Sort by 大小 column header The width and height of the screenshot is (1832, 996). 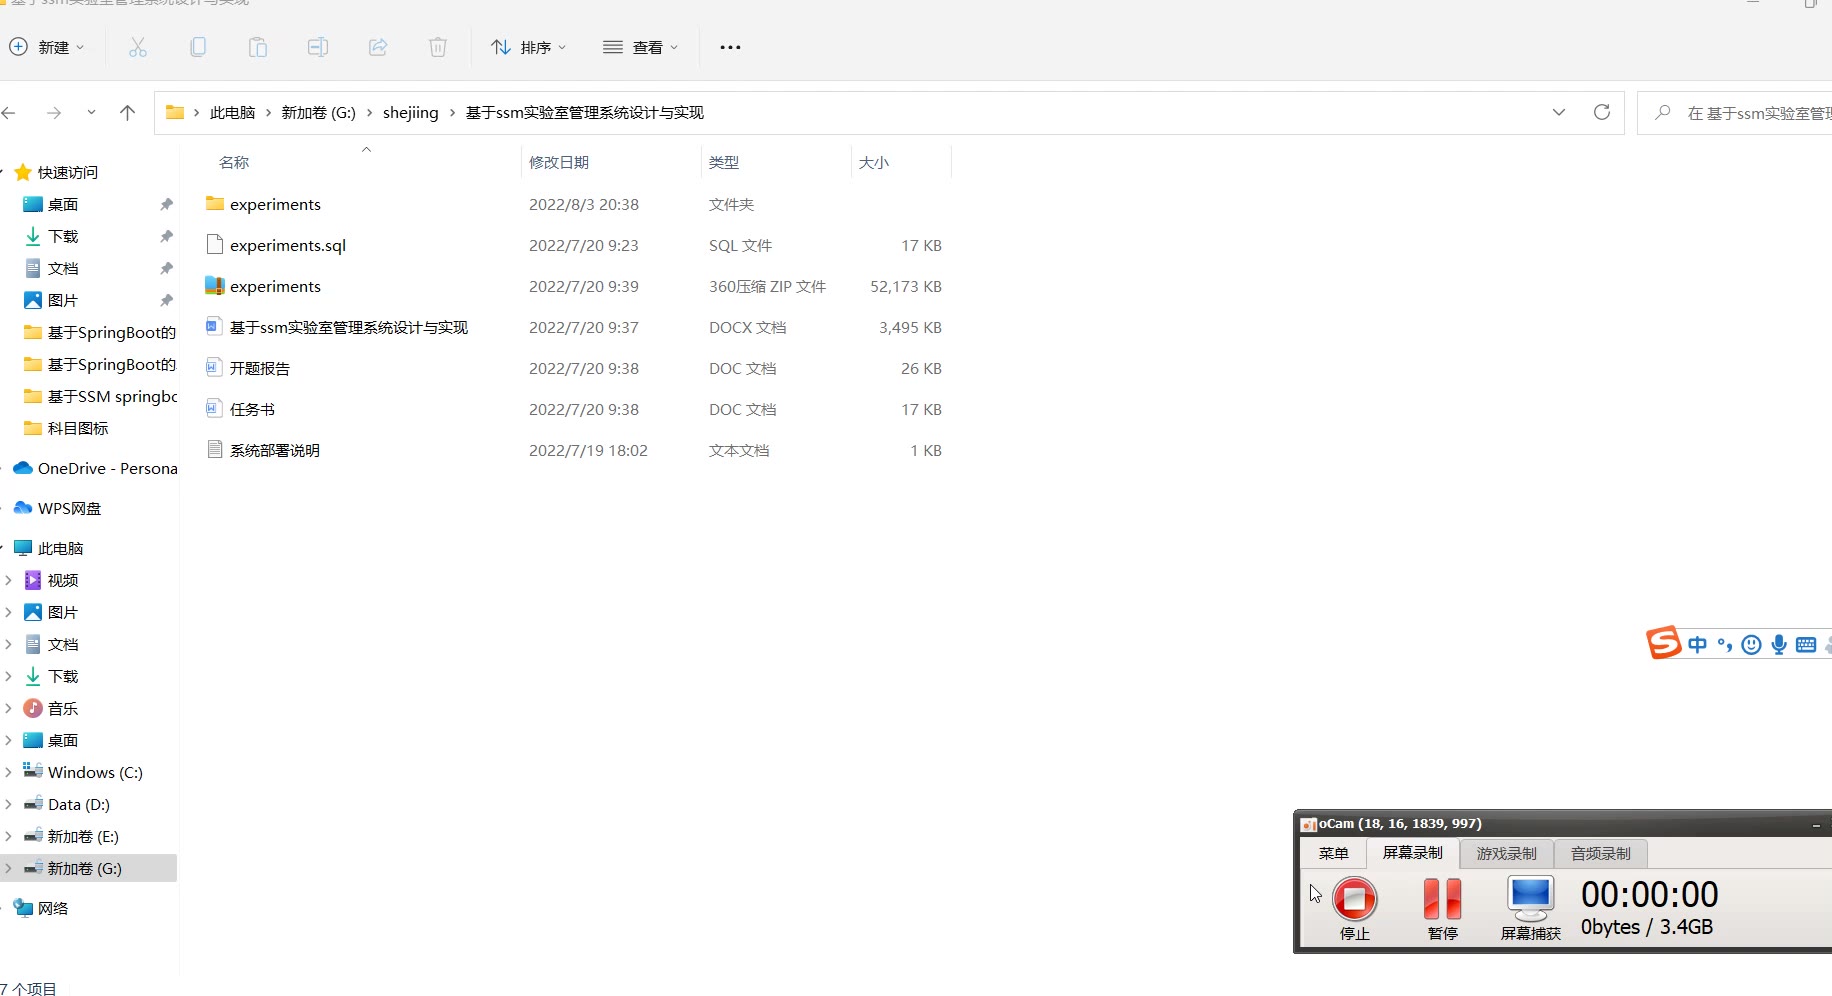pos(874,162)
